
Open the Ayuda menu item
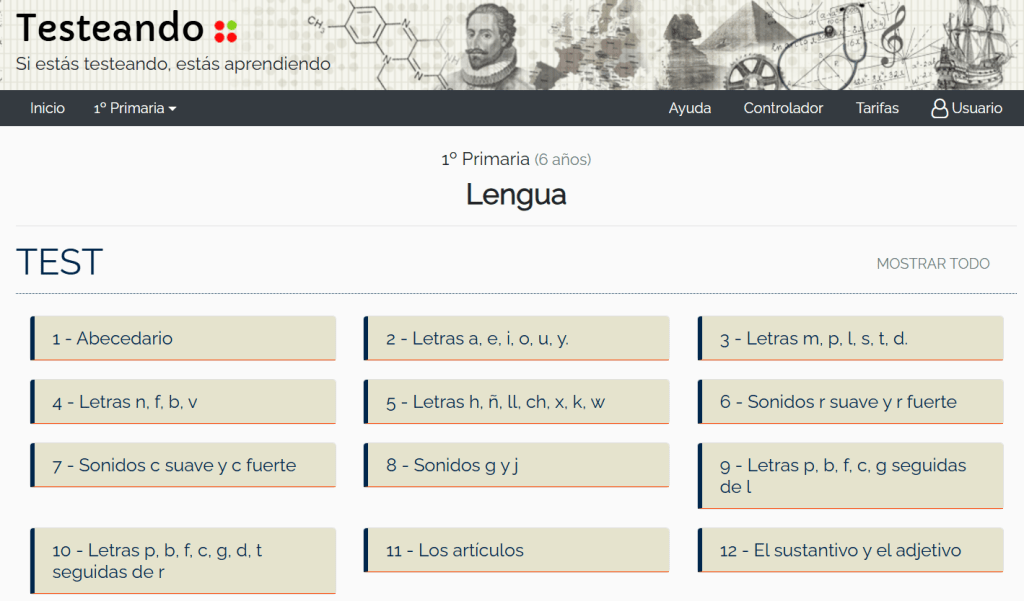click(x=690, y=108)
